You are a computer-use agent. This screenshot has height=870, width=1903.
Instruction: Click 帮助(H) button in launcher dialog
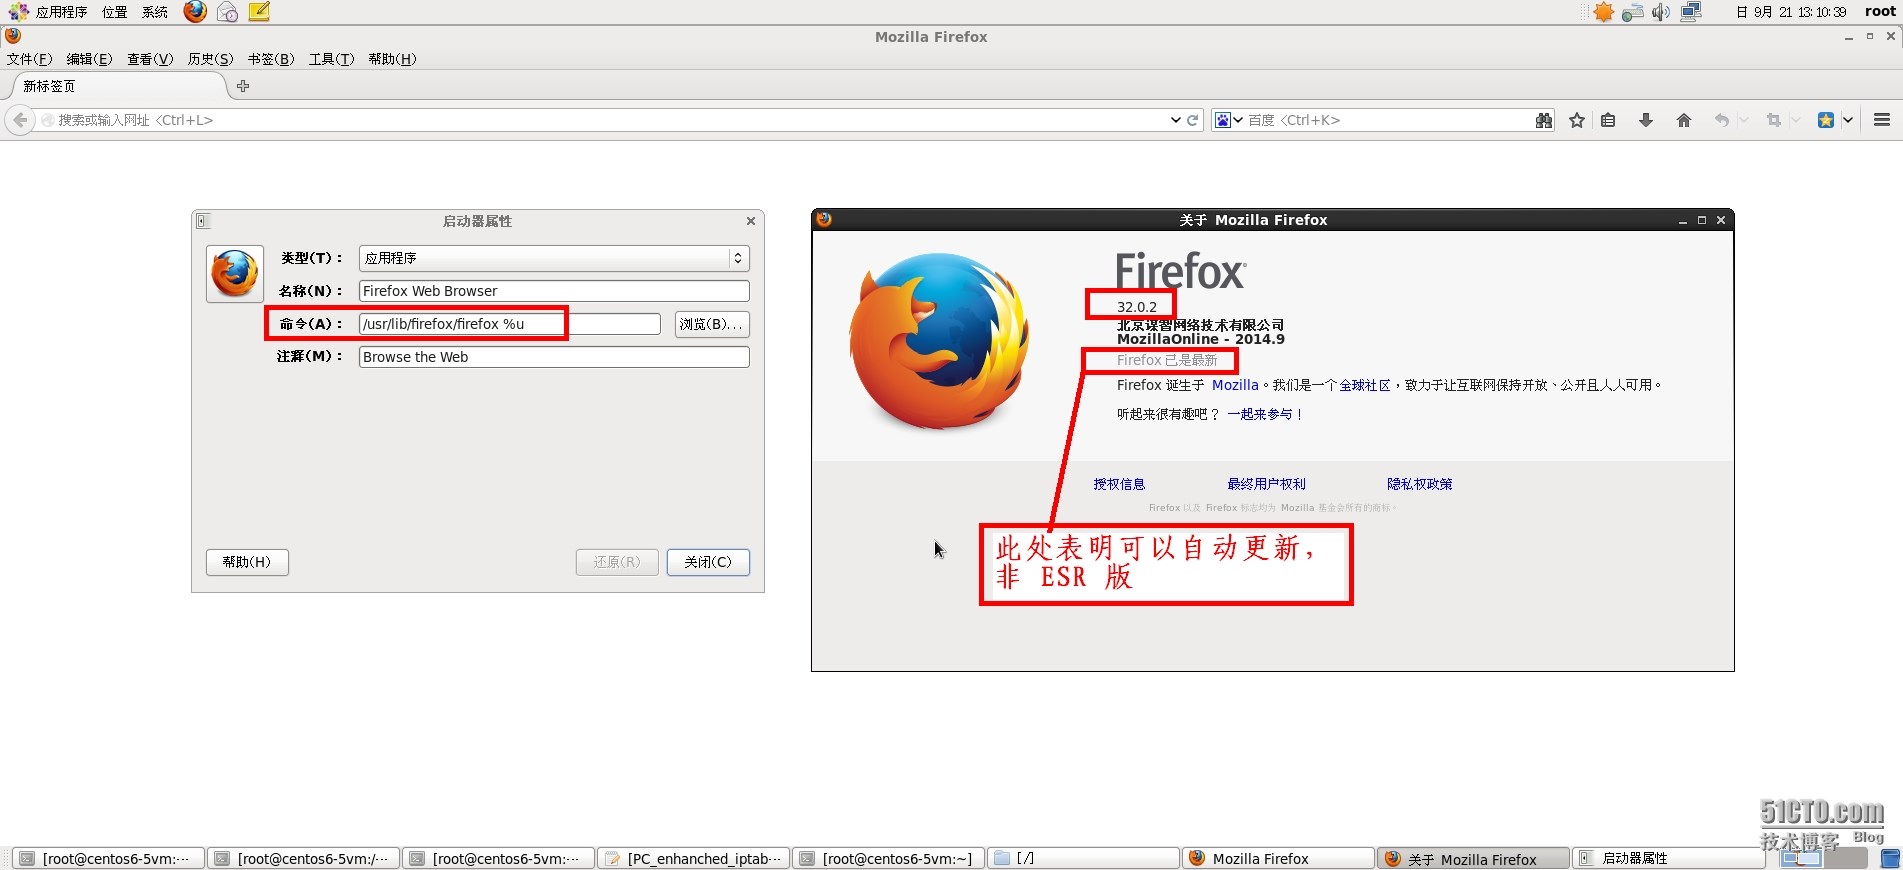247,562
